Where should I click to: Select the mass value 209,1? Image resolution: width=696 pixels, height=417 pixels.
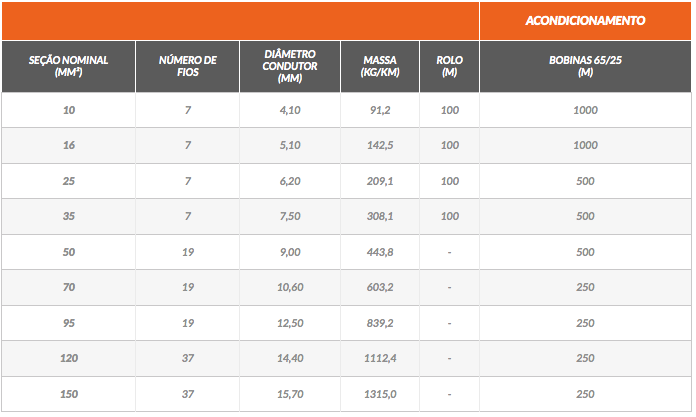(x=380, y=181)
